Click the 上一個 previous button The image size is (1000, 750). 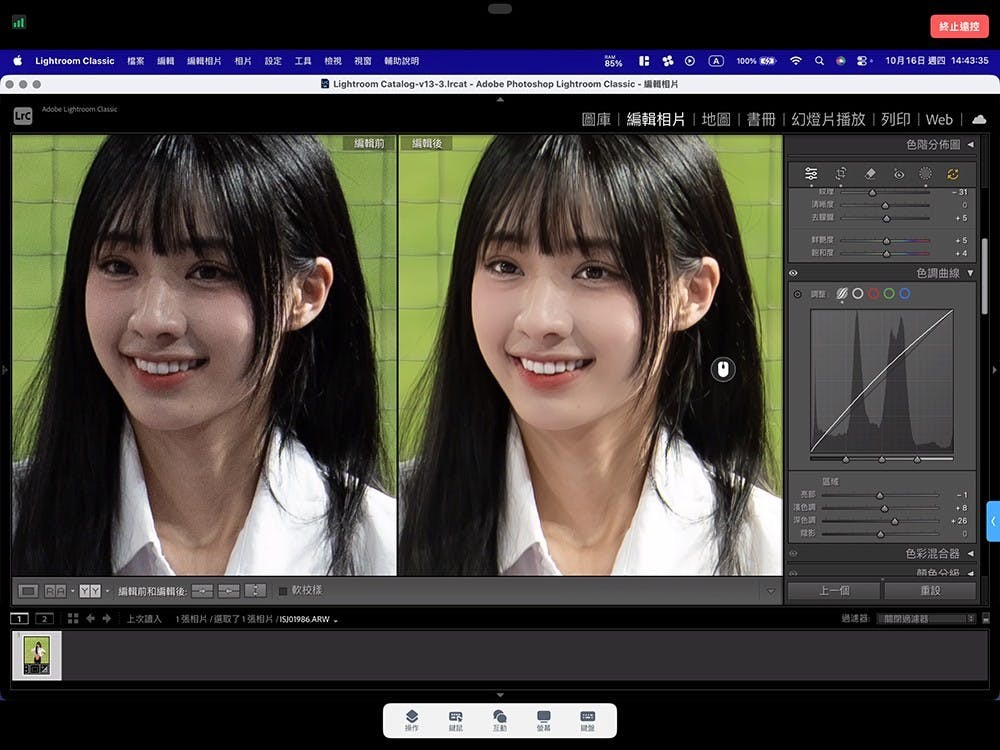click(833, 590)
